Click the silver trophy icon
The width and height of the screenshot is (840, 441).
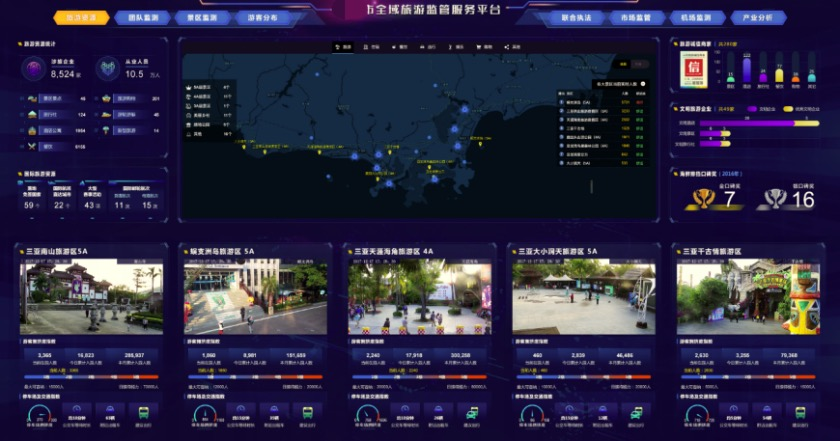point(773,198)
